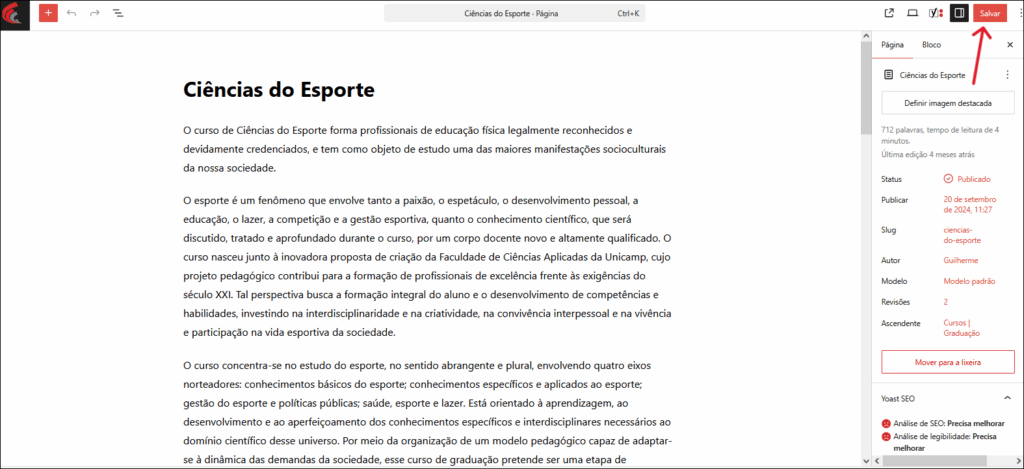Click Mover para a lixeira button
This screenshot has height=469, width=1024.
point(947,361)
